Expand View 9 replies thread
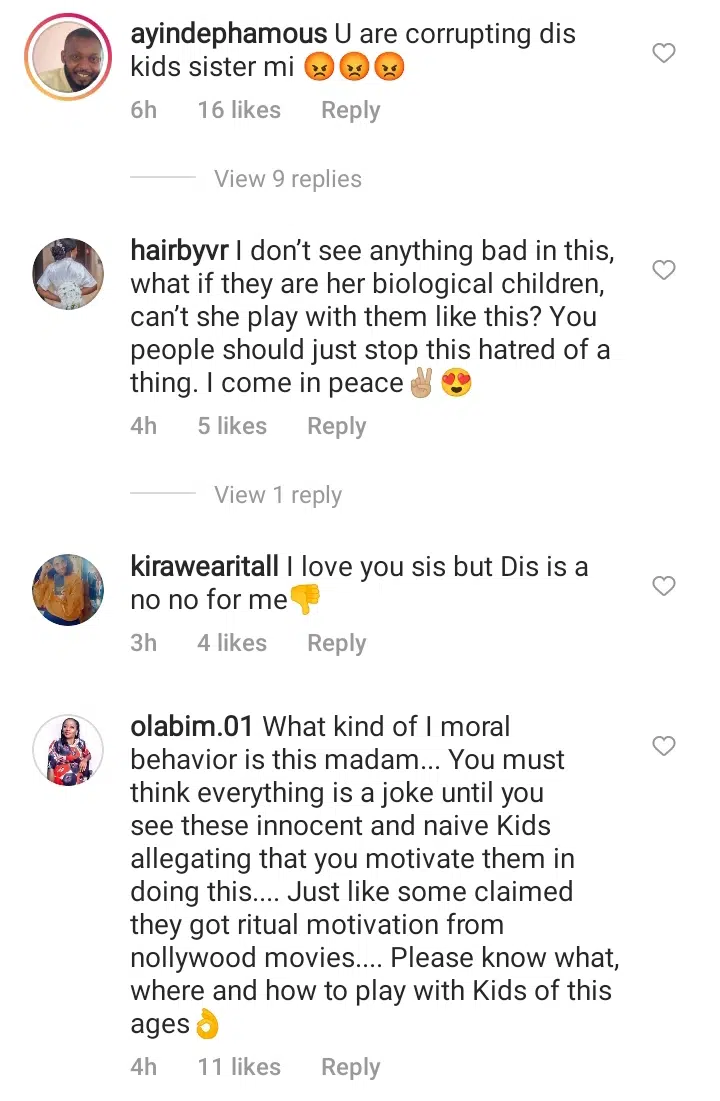The image size is (720, 1101). pyautogui.click(x=288, y=179)
